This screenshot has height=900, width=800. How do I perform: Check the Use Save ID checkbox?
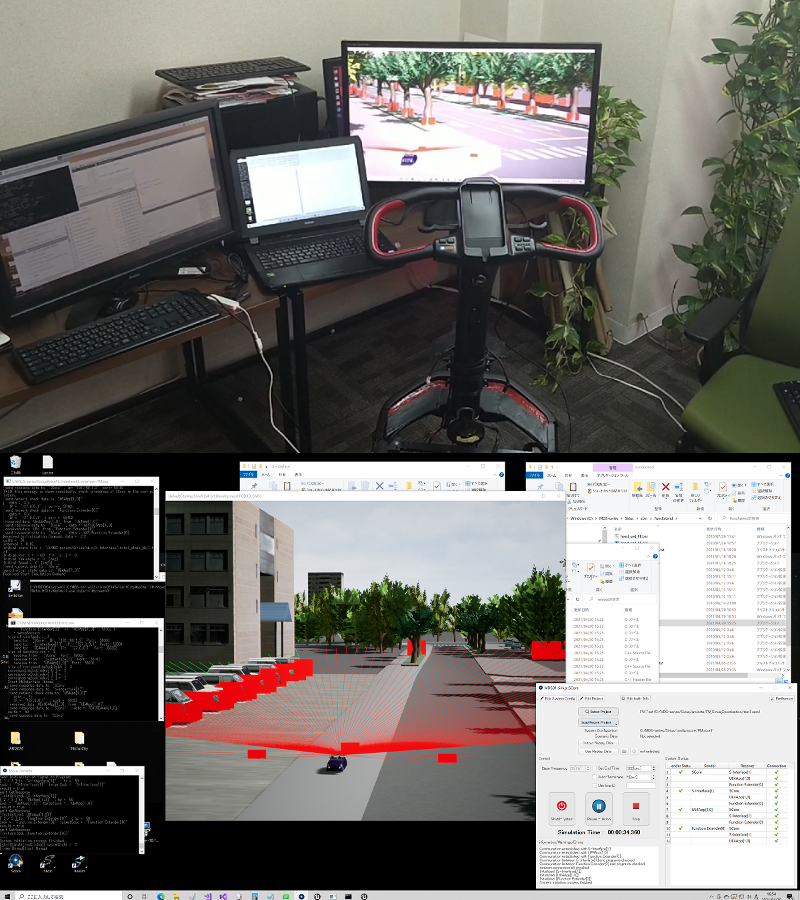[597, 786]
